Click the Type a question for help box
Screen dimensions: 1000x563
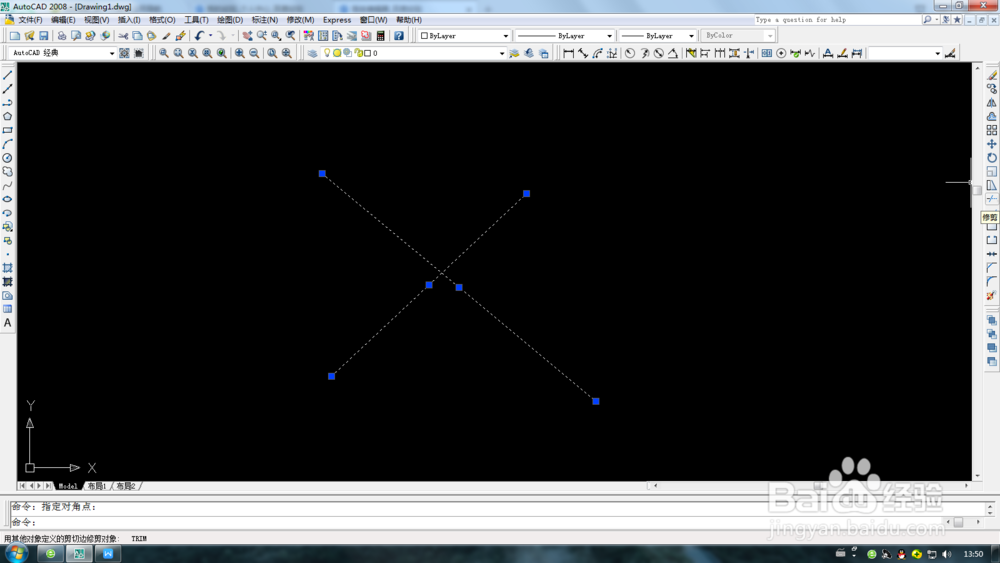click(837, 20)
